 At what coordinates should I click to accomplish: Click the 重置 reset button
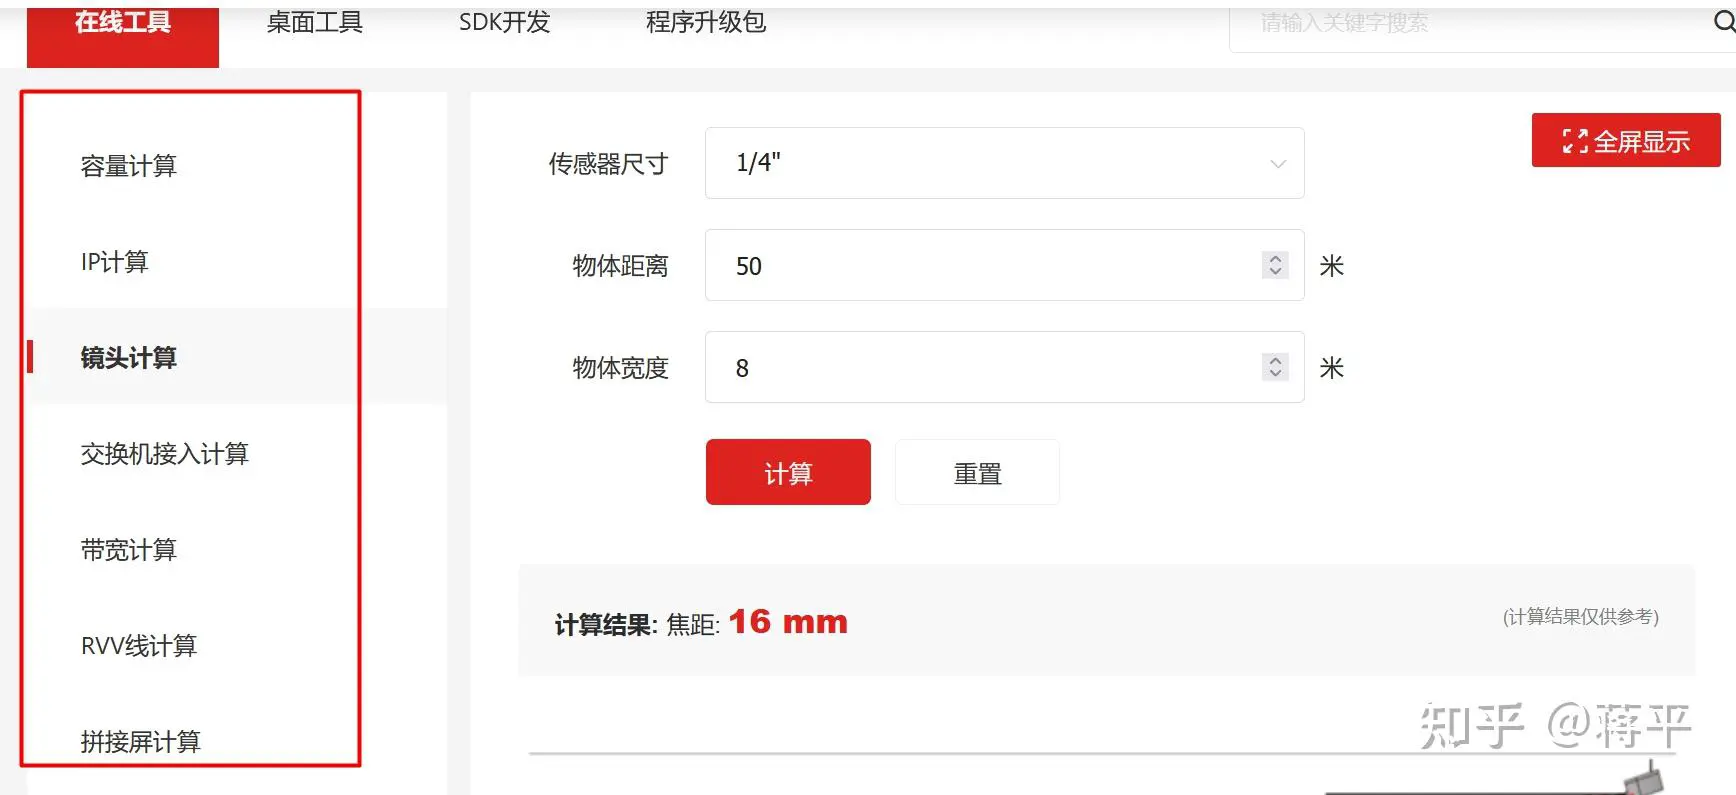[x=977, y=472]
